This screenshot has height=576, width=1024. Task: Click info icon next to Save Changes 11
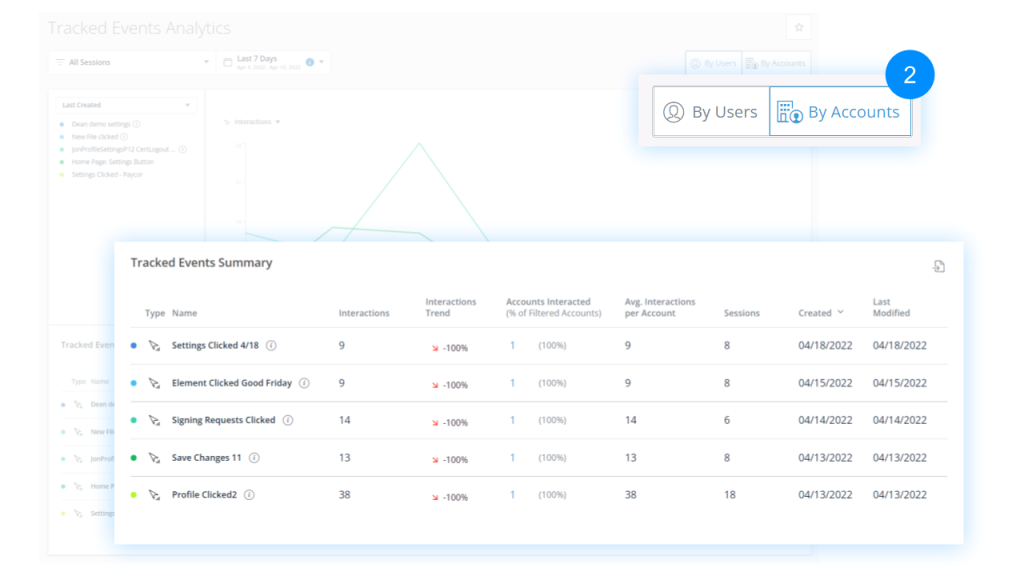[x=254, y=458]
